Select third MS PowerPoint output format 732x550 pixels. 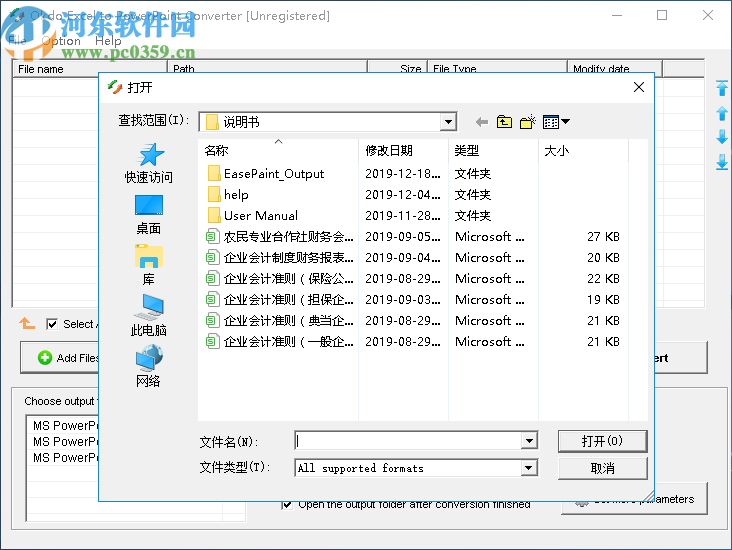(65, 458)
